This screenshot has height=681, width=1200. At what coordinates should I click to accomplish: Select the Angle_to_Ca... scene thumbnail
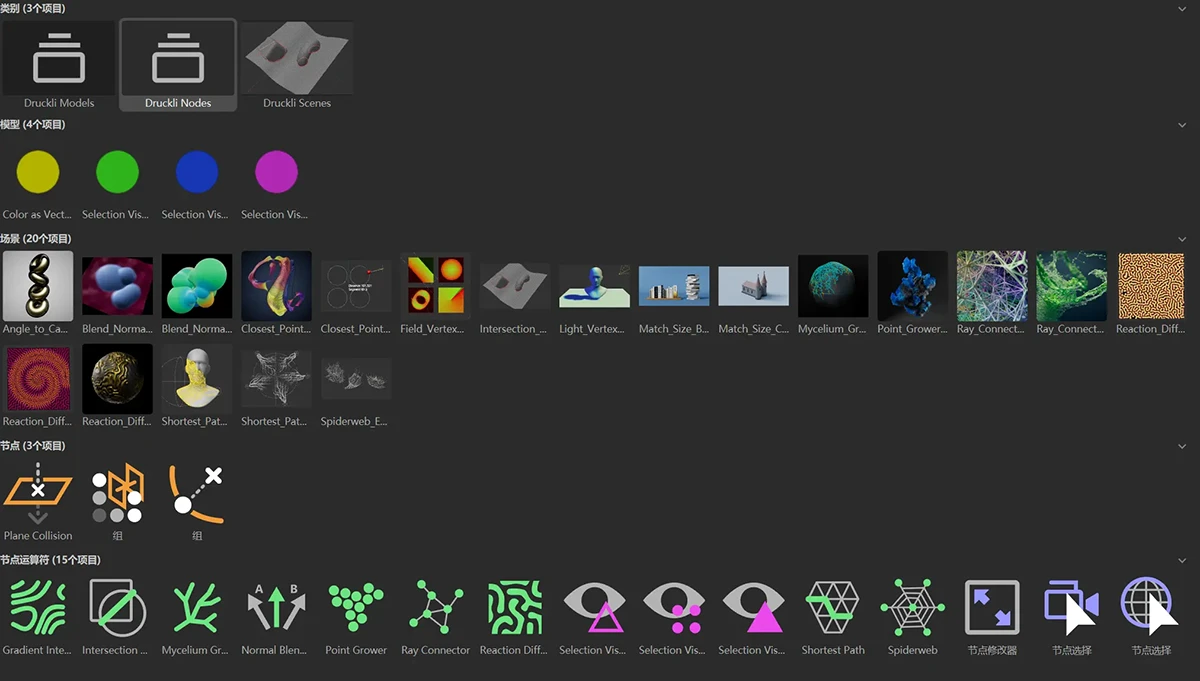38,287
